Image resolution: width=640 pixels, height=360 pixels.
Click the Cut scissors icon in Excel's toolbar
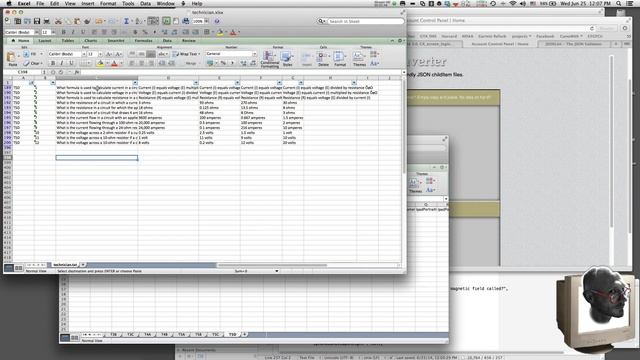click(x=58, y=21)
